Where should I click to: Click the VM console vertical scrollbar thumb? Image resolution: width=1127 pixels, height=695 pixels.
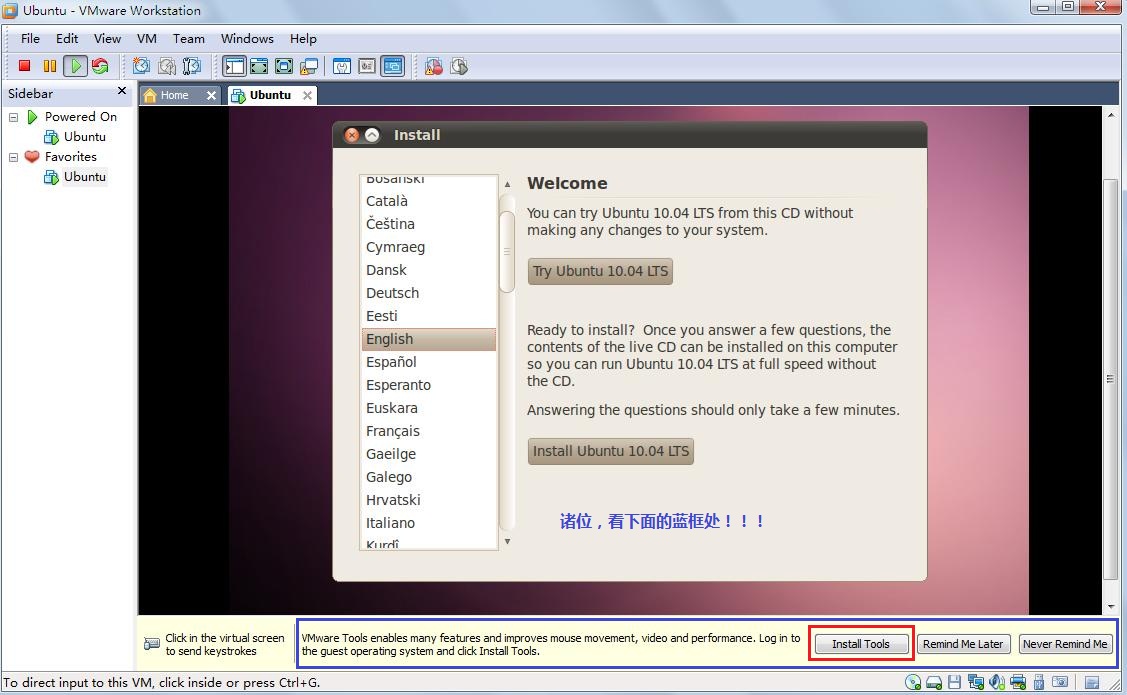1110,379
